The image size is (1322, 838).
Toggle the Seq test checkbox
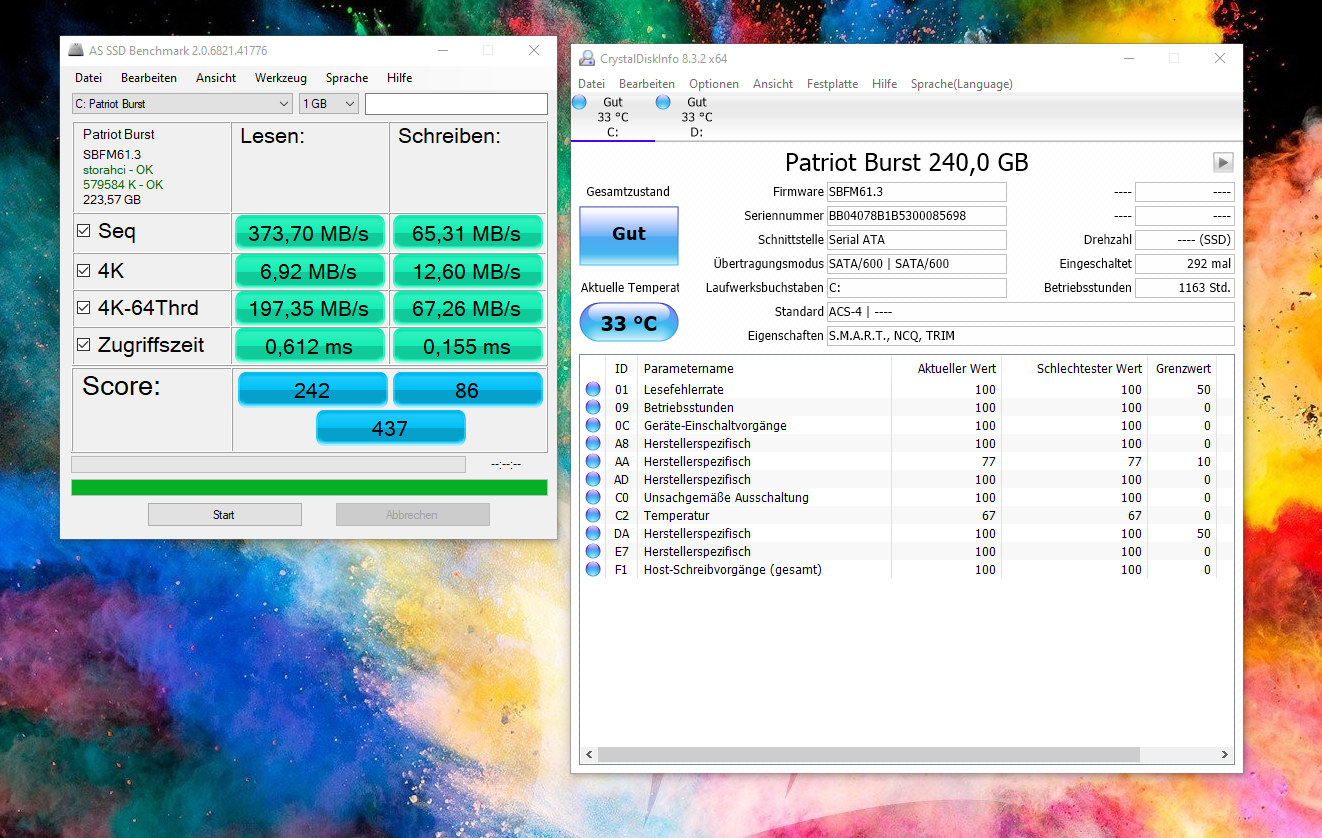(x=84, y=232)
